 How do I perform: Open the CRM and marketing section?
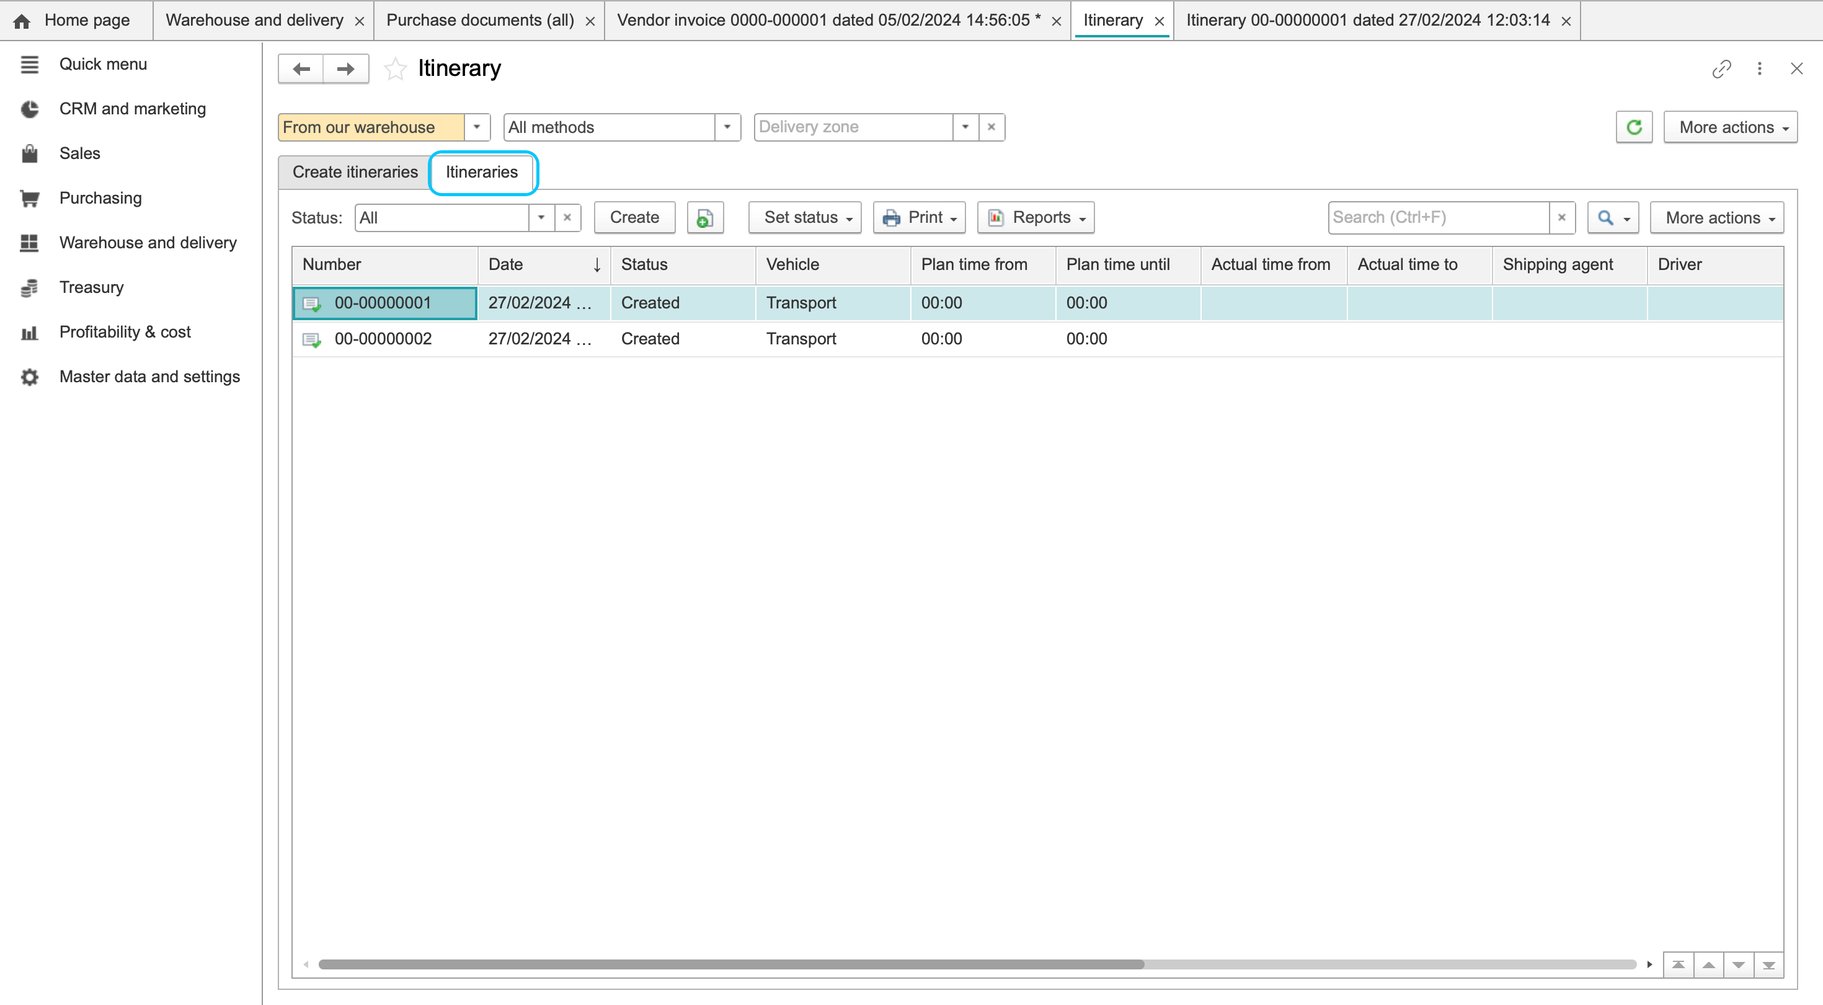[x=132, y=109]
